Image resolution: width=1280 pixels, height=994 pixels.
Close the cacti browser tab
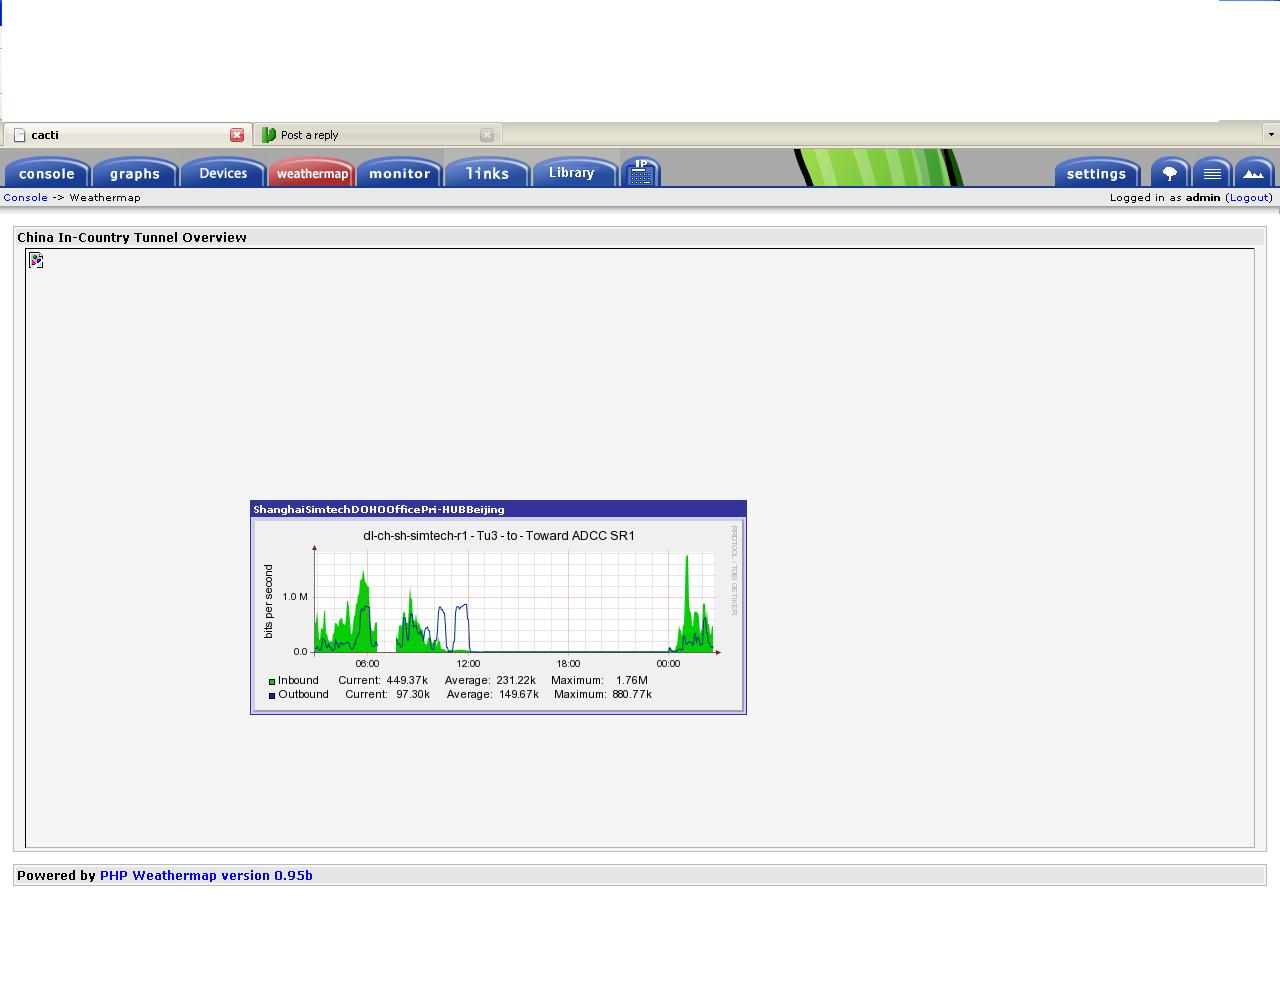click(x=237, y=135)
